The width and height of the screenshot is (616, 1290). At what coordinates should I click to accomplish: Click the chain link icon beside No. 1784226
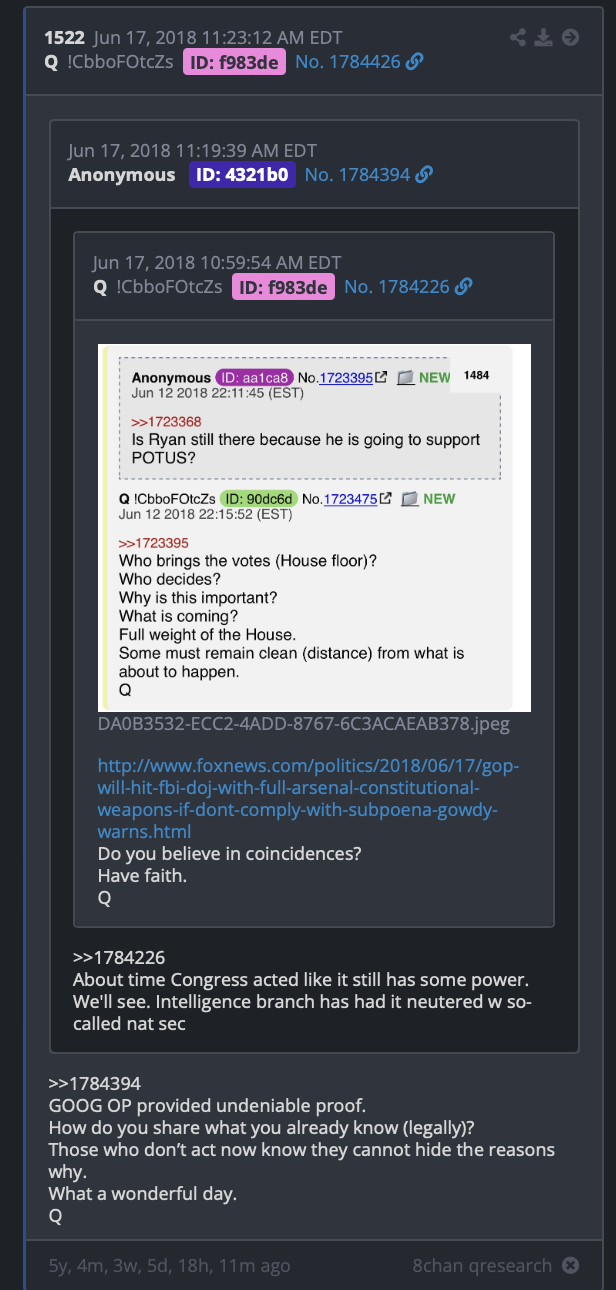tap(463, 287)
